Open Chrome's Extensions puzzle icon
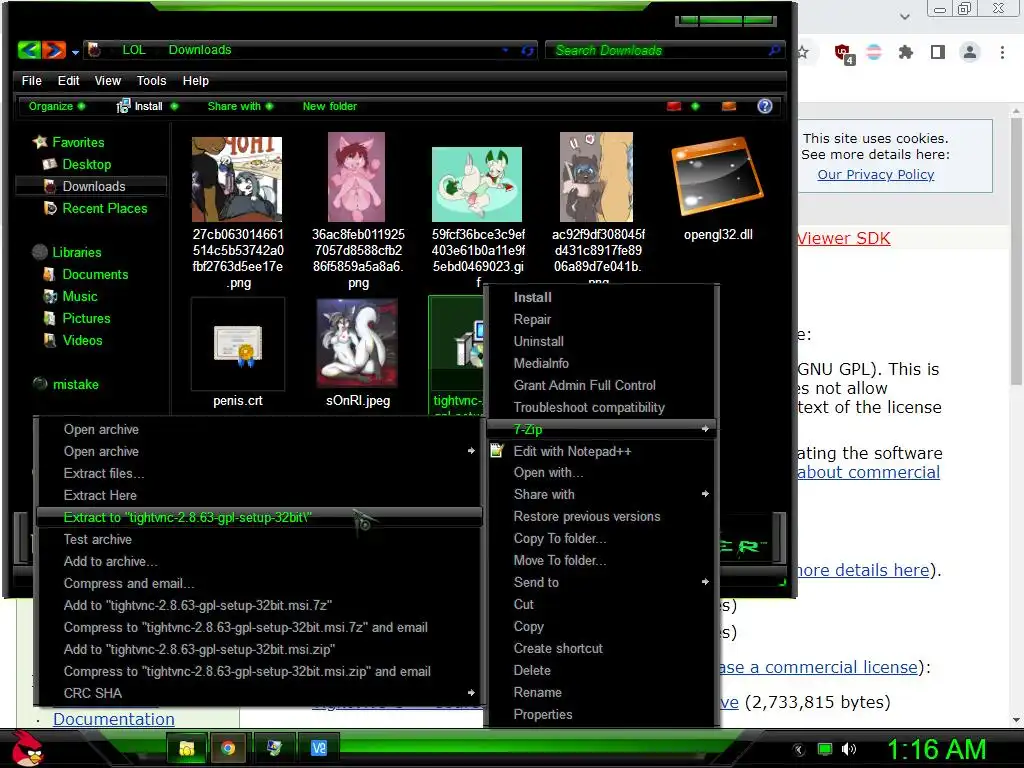This screenshot has height=768, width=1024. [905, 52]
